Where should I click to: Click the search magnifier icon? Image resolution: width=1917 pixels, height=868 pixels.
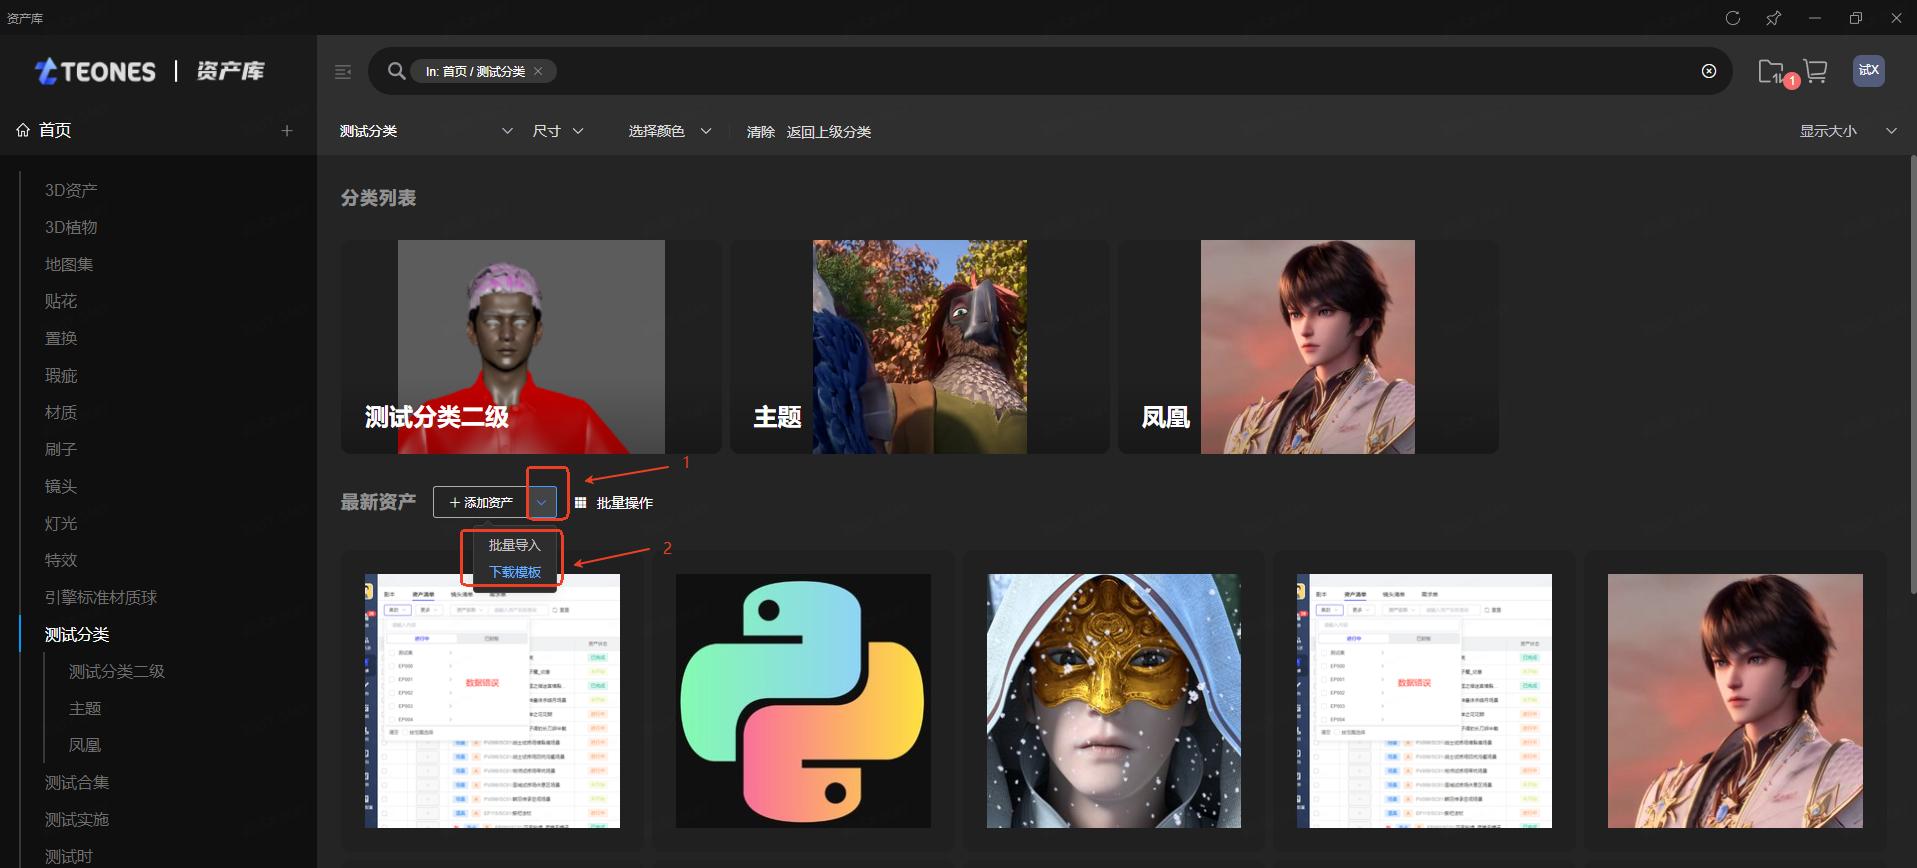(397, 71)
